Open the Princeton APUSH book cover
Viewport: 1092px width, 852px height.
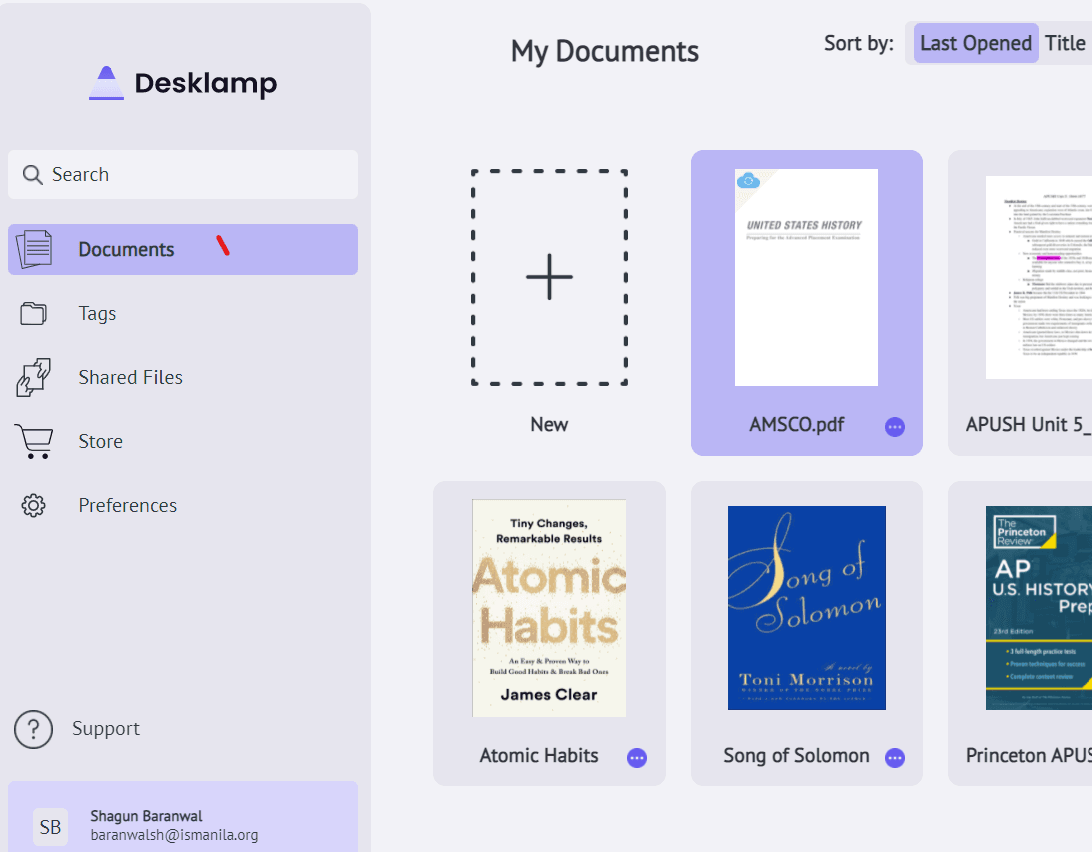(x=1038, y=608)
